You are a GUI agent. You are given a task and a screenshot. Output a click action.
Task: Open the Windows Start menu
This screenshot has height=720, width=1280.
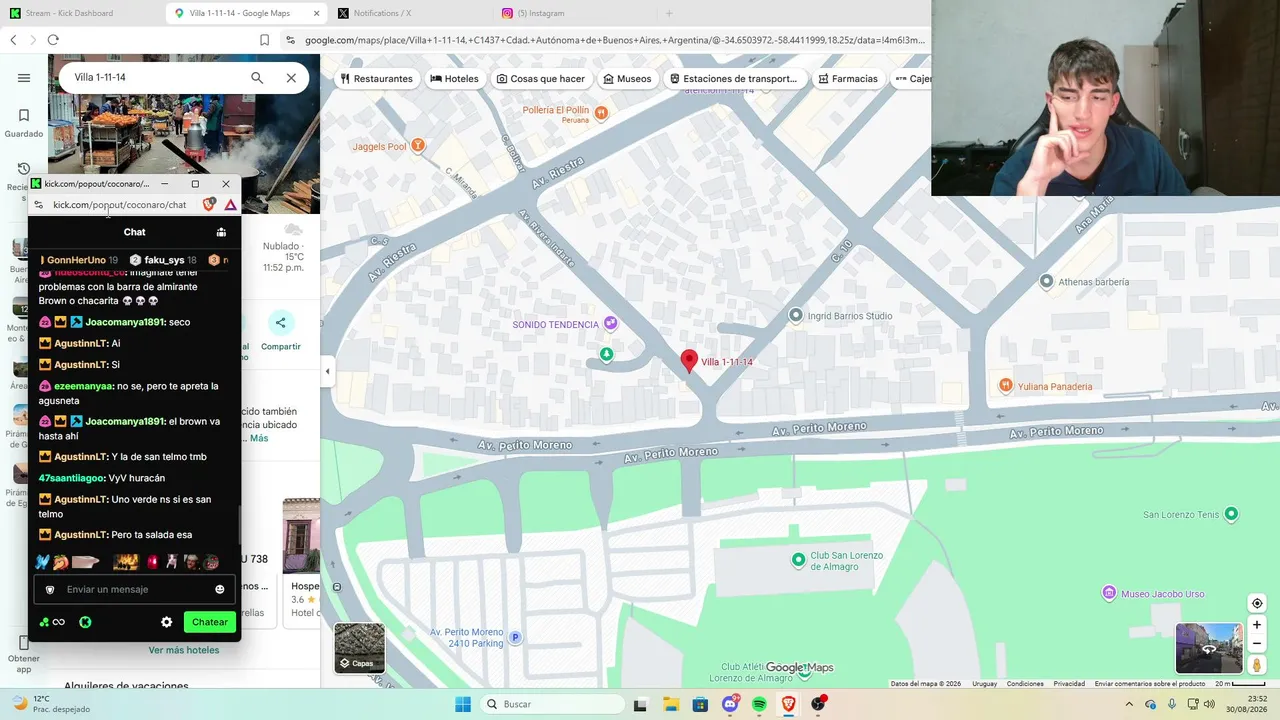[x=463, y=704]
